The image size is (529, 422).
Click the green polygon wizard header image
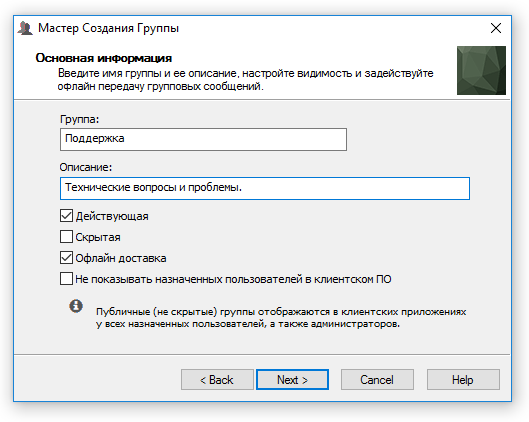(481, 70)
